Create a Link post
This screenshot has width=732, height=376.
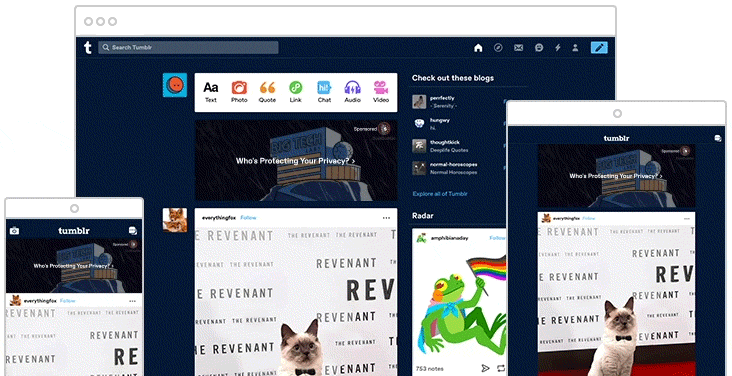click(x=296, y=92)
